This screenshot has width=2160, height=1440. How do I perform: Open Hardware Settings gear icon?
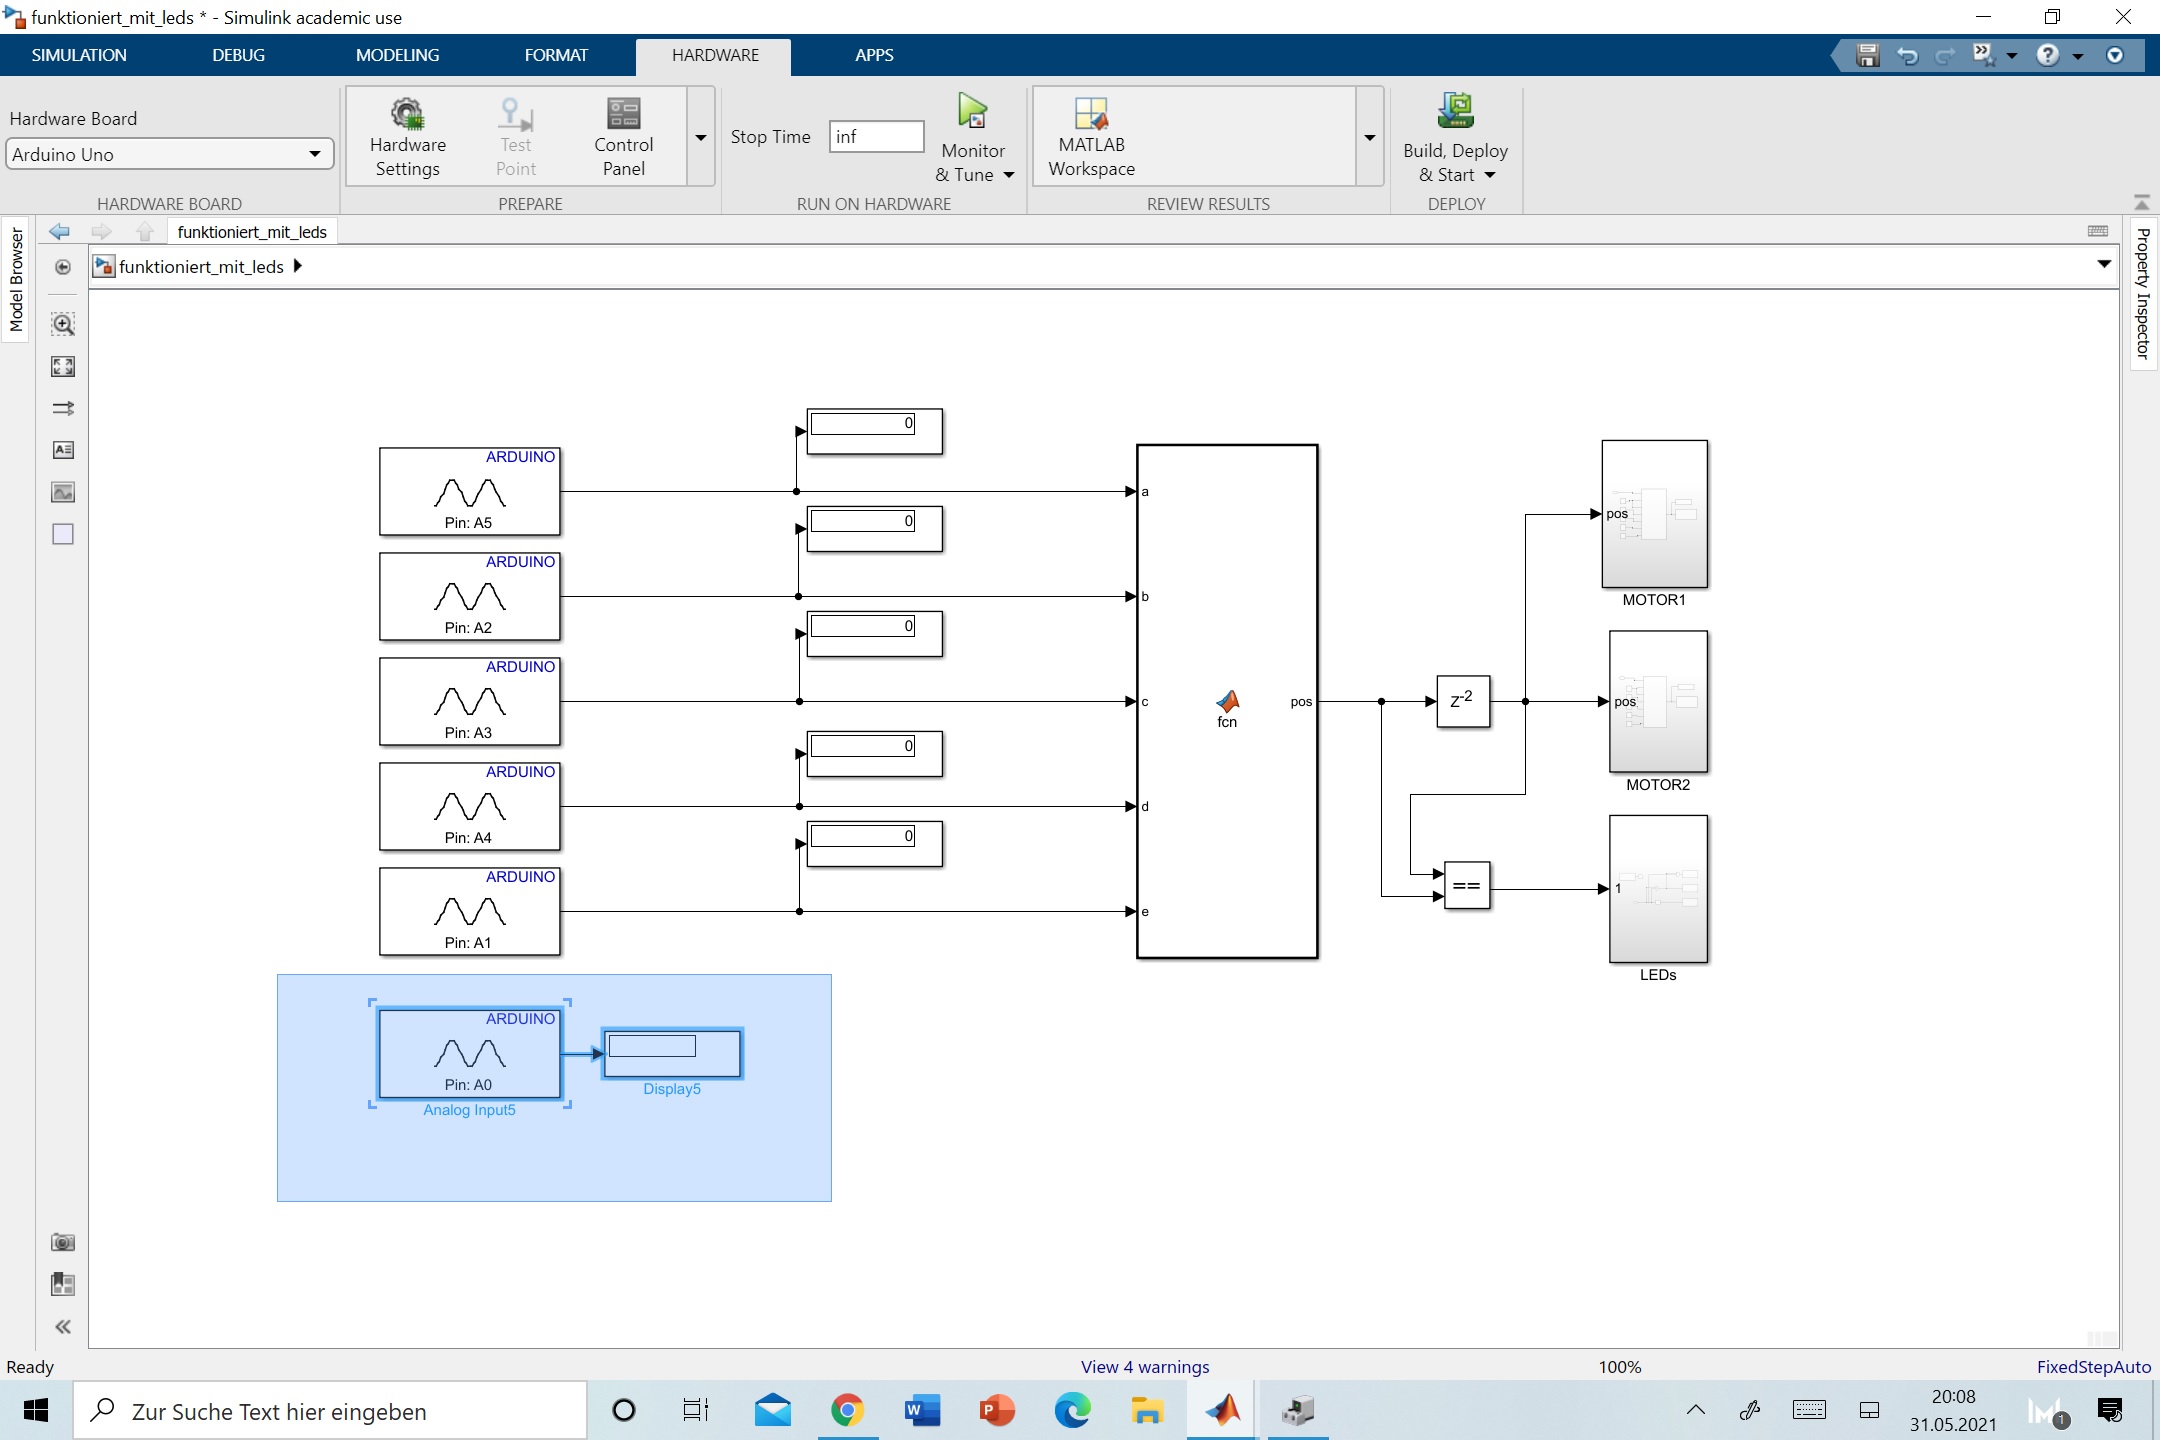[407, 114]
